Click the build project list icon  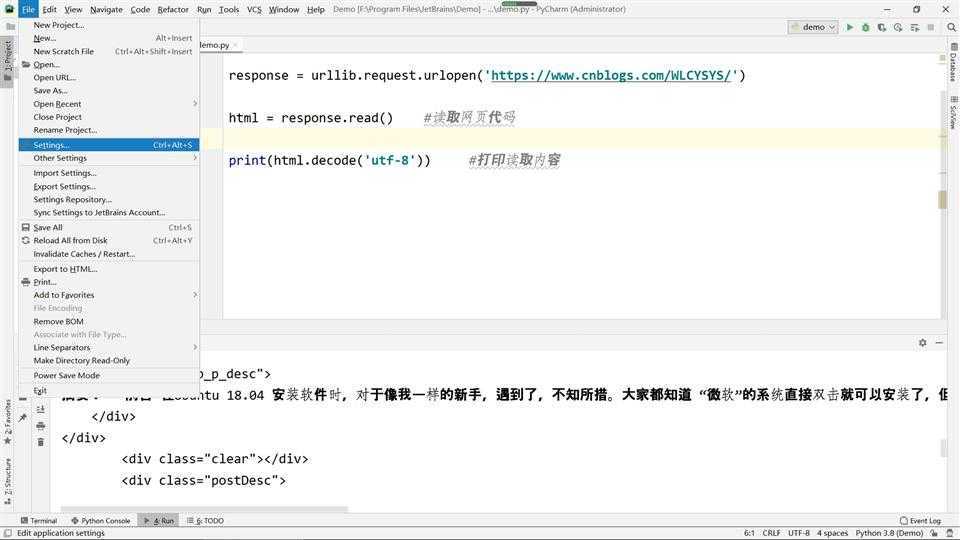coord(915,27)
